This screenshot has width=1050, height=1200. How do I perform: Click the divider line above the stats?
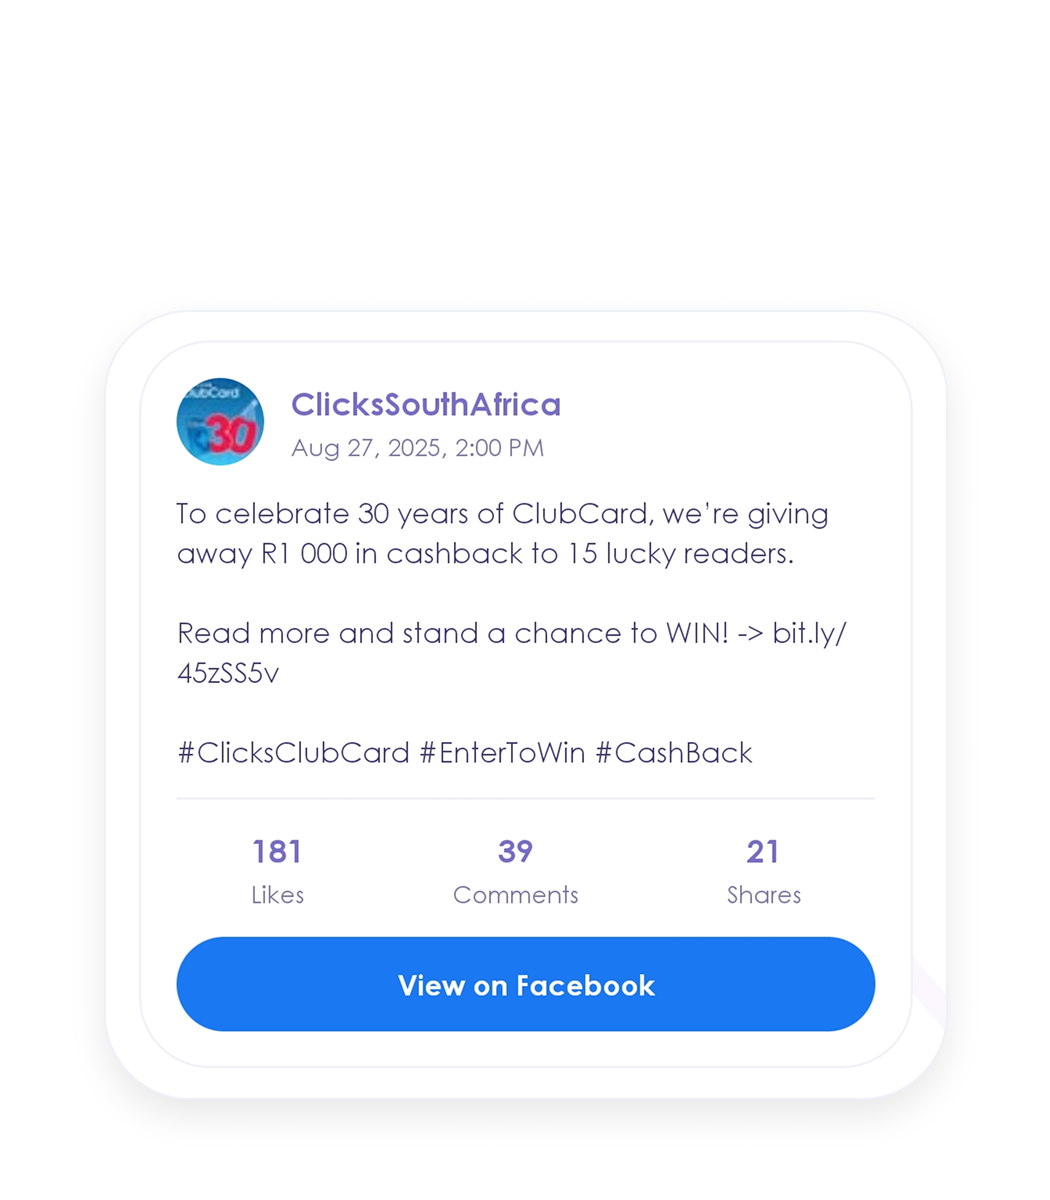[525, 799]
